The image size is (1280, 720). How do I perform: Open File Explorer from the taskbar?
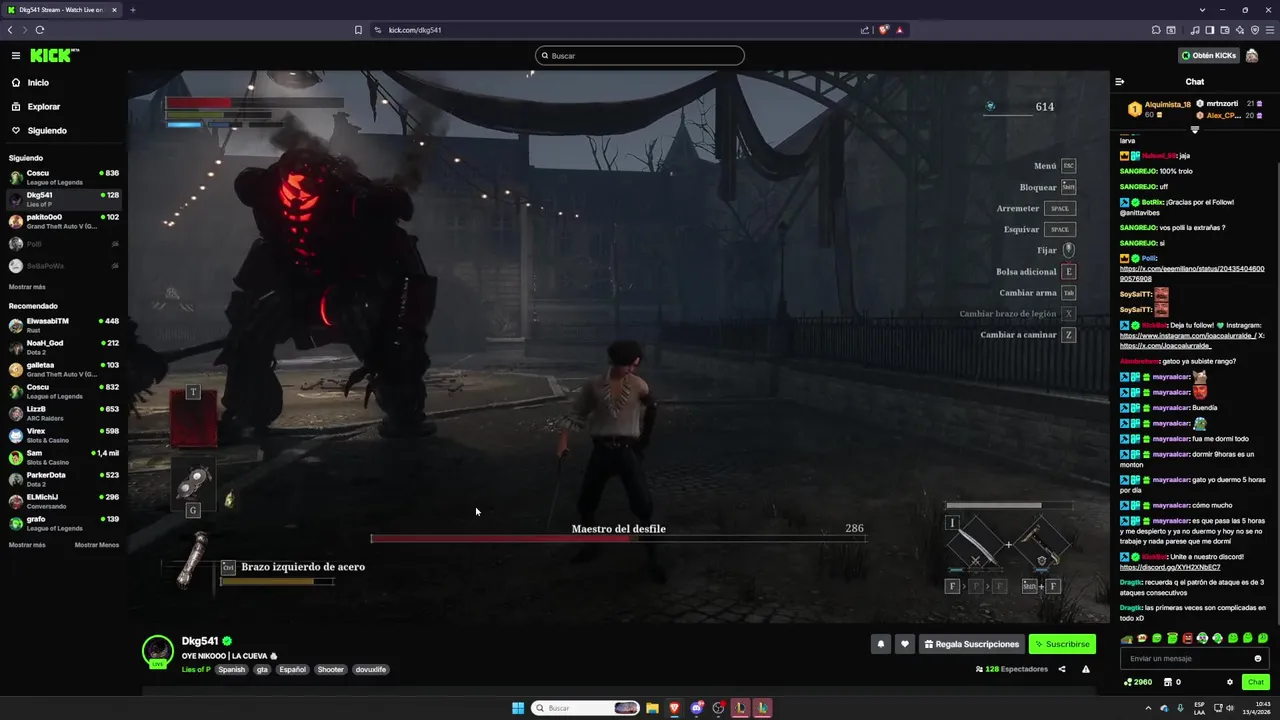[652, 708]
